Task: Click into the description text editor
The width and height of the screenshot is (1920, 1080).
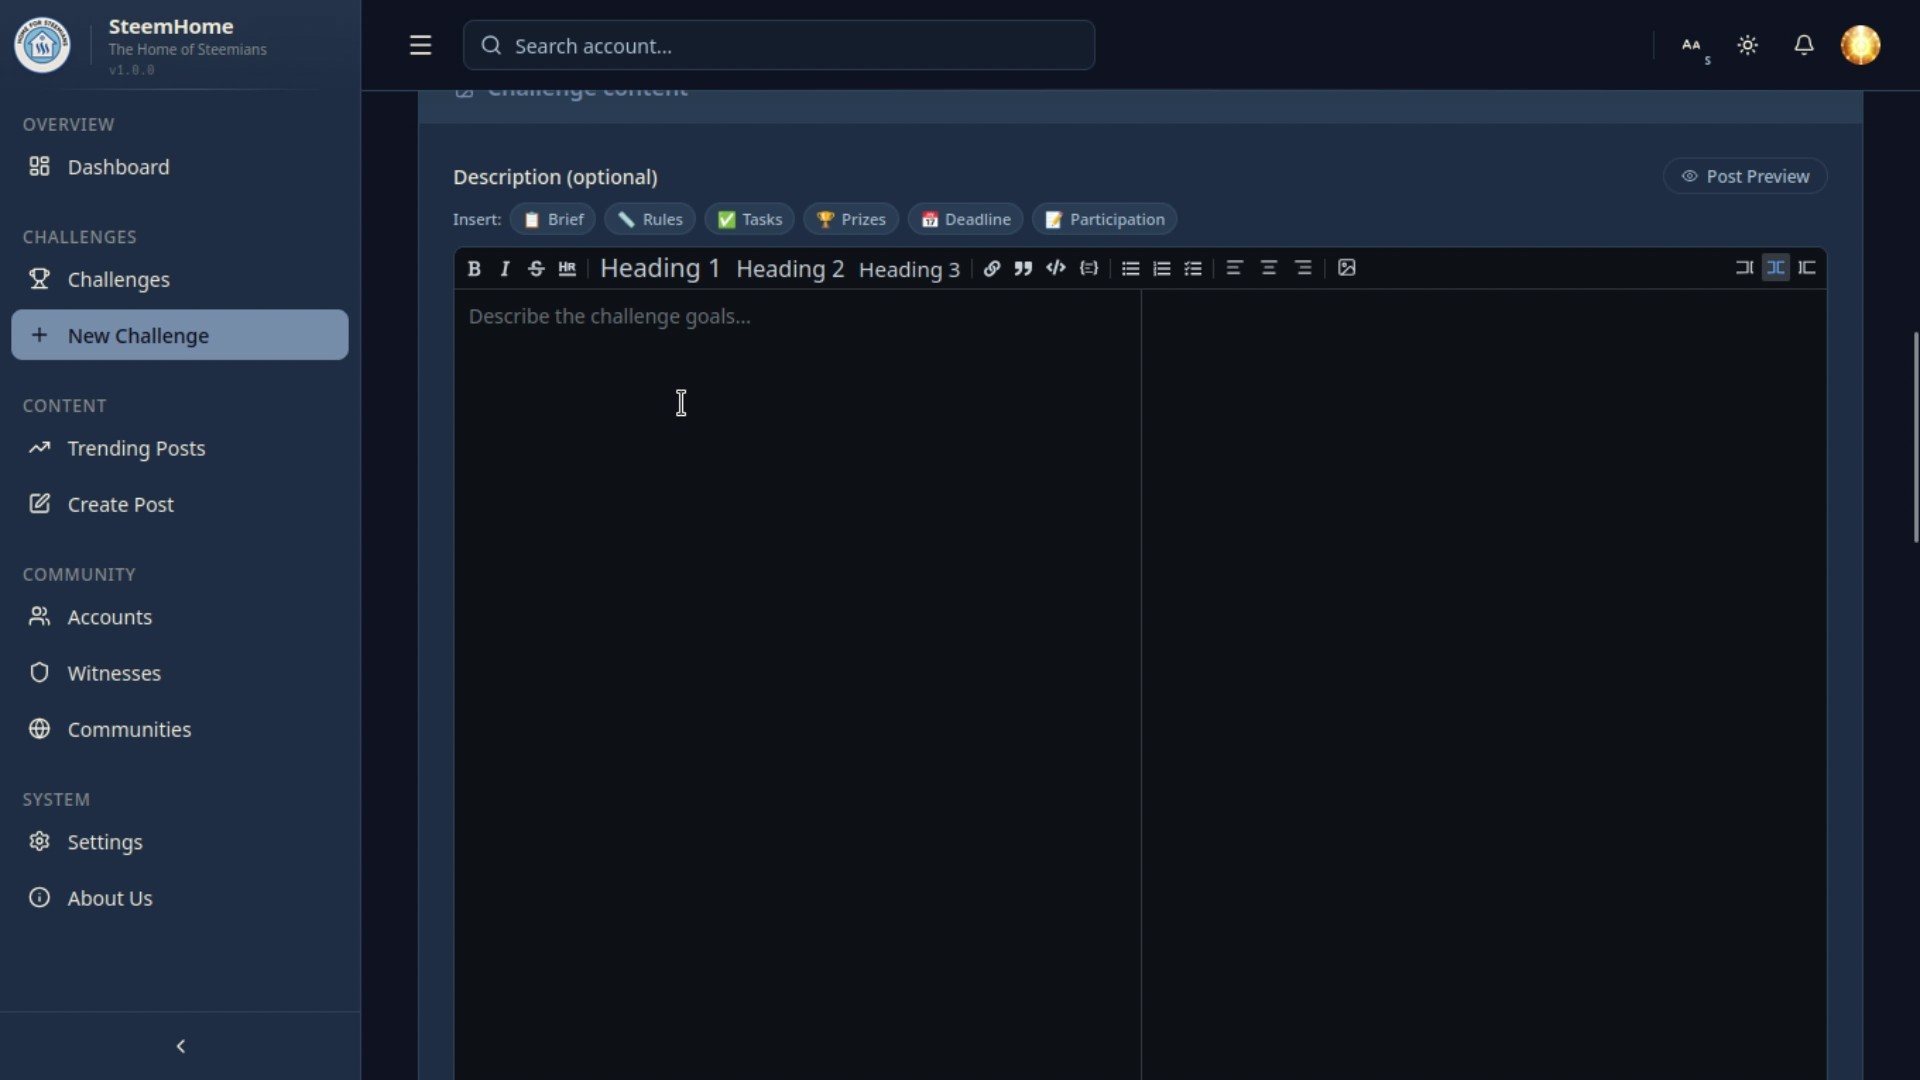Action: [797, 685]
